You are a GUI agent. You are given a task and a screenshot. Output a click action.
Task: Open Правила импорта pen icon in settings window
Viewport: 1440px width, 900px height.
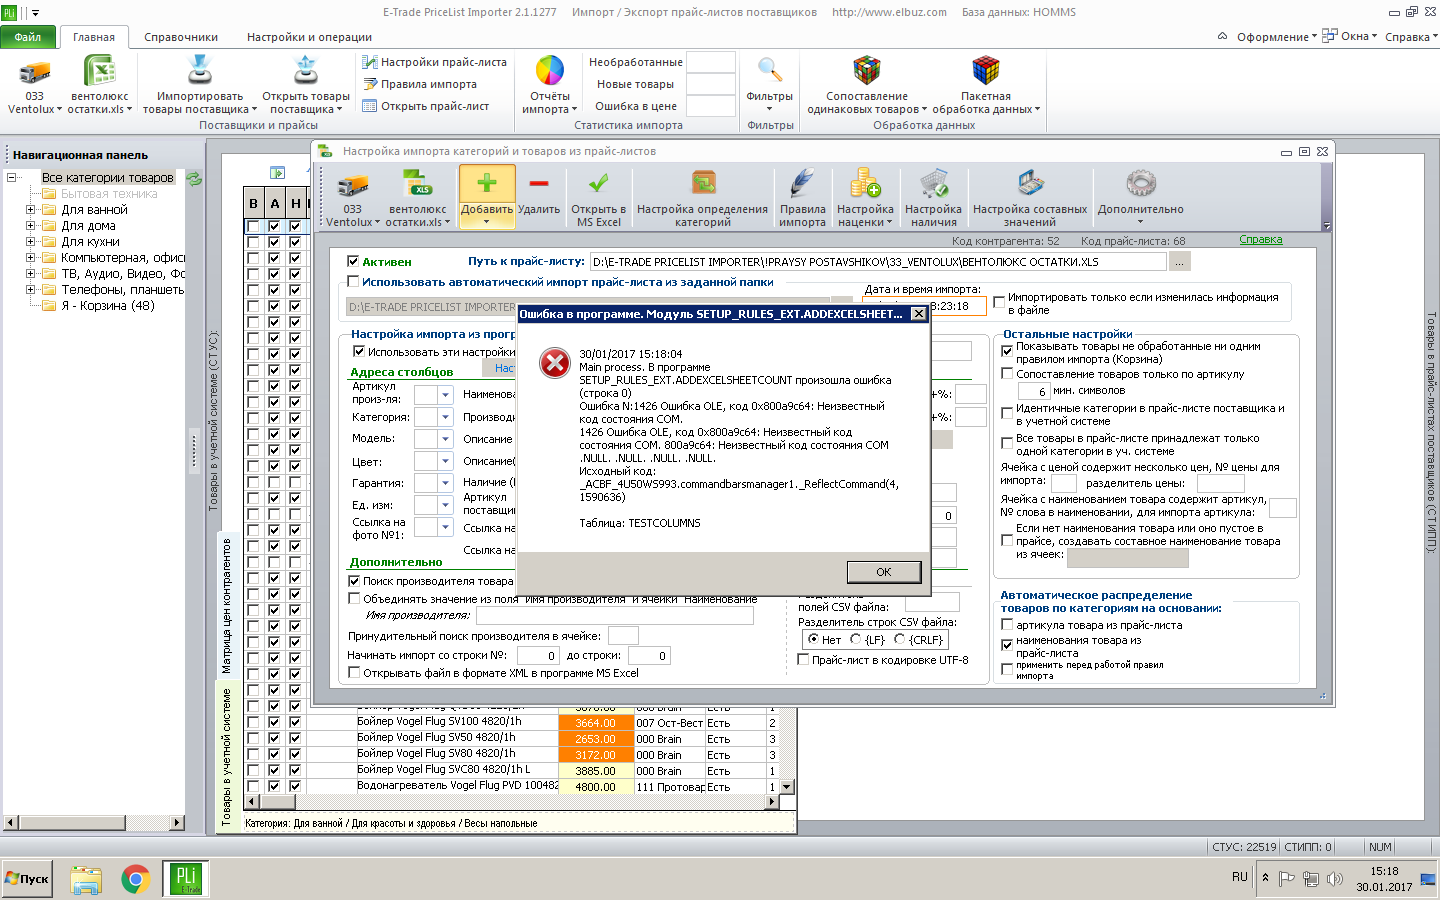click(x=803, y=184)
